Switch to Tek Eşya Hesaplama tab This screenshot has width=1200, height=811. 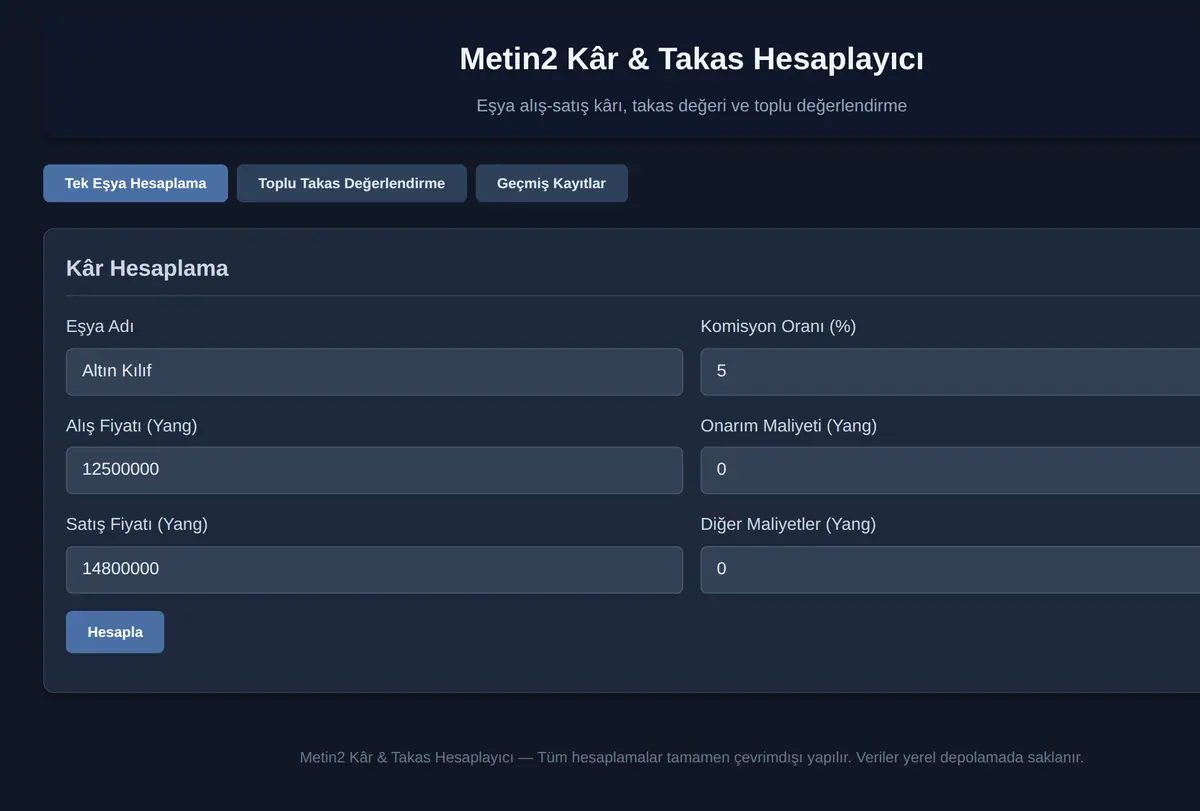tap(135, 184)
